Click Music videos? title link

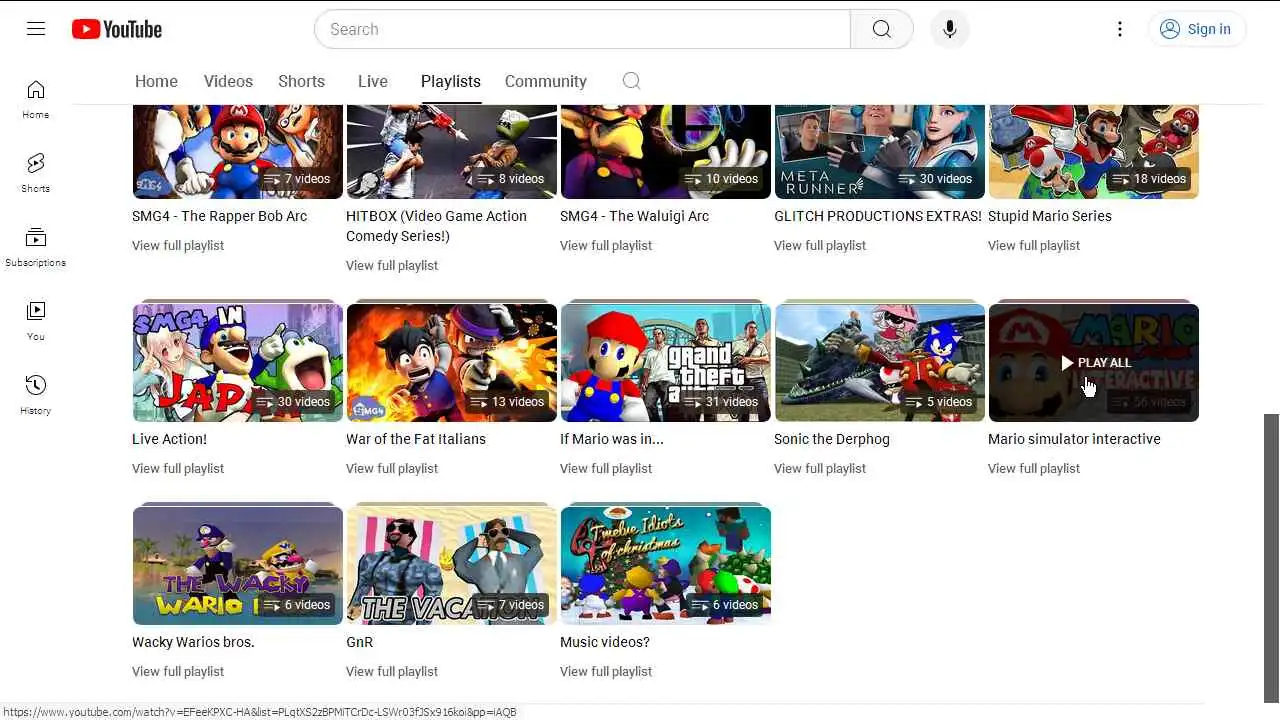click(605, 642)
